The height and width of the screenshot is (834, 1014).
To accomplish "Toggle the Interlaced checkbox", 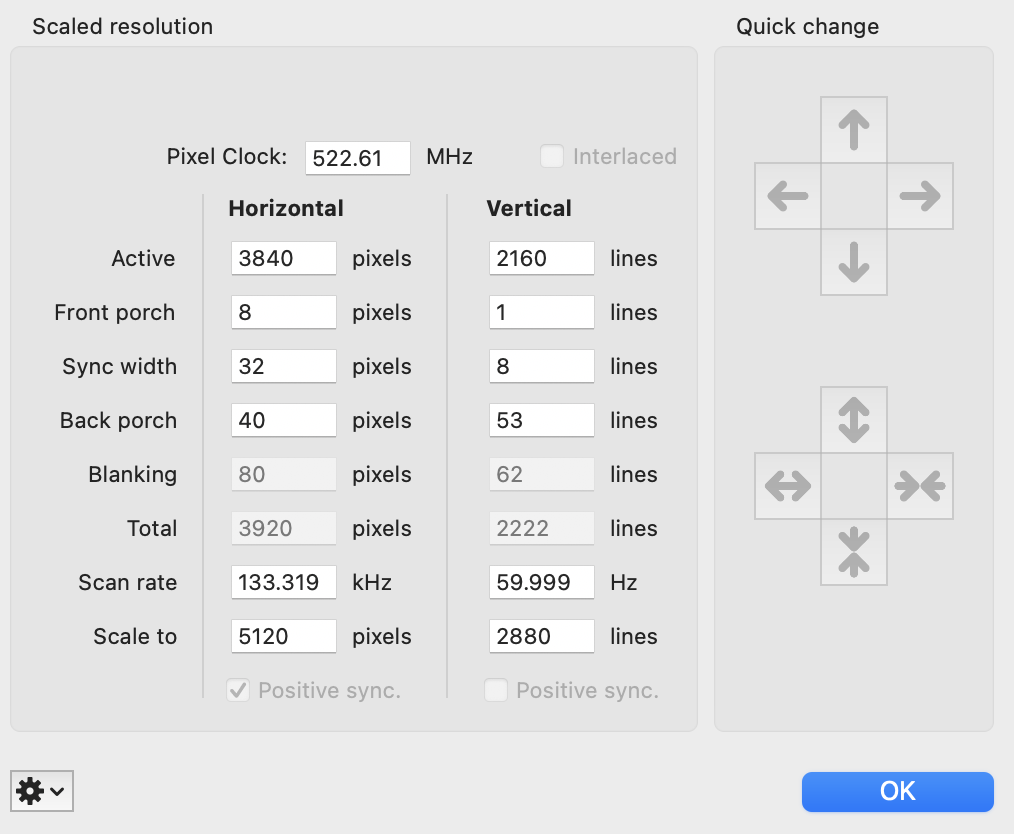I will point(551,156).
